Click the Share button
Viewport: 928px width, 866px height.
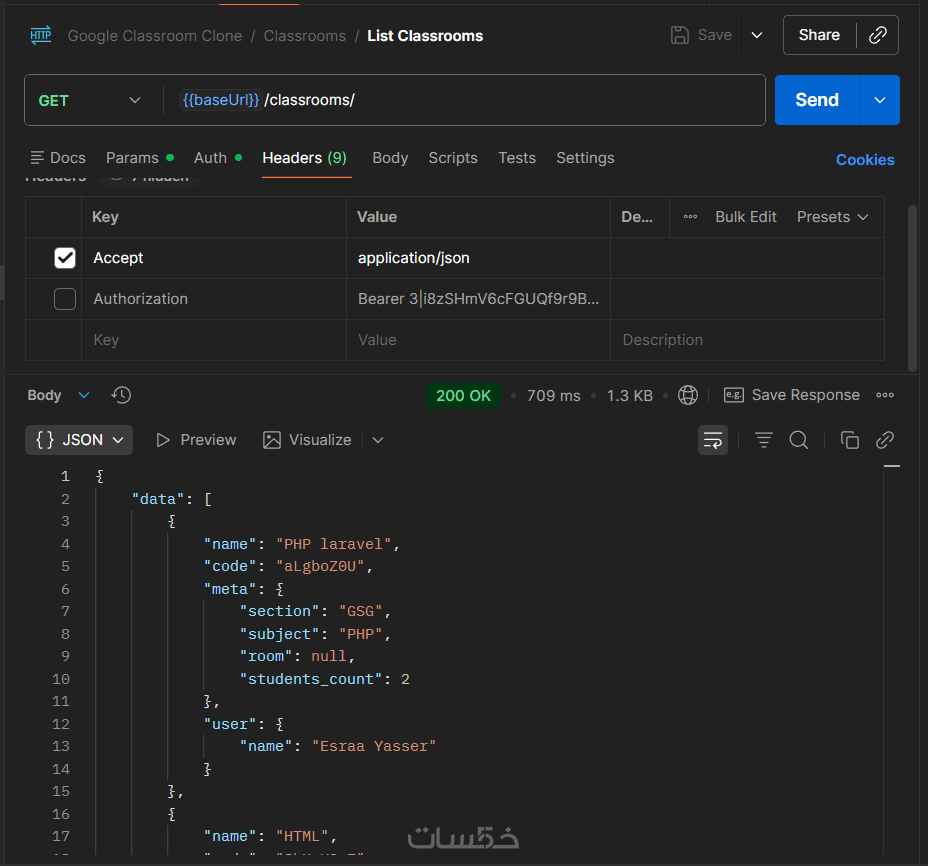coord(819,35)
